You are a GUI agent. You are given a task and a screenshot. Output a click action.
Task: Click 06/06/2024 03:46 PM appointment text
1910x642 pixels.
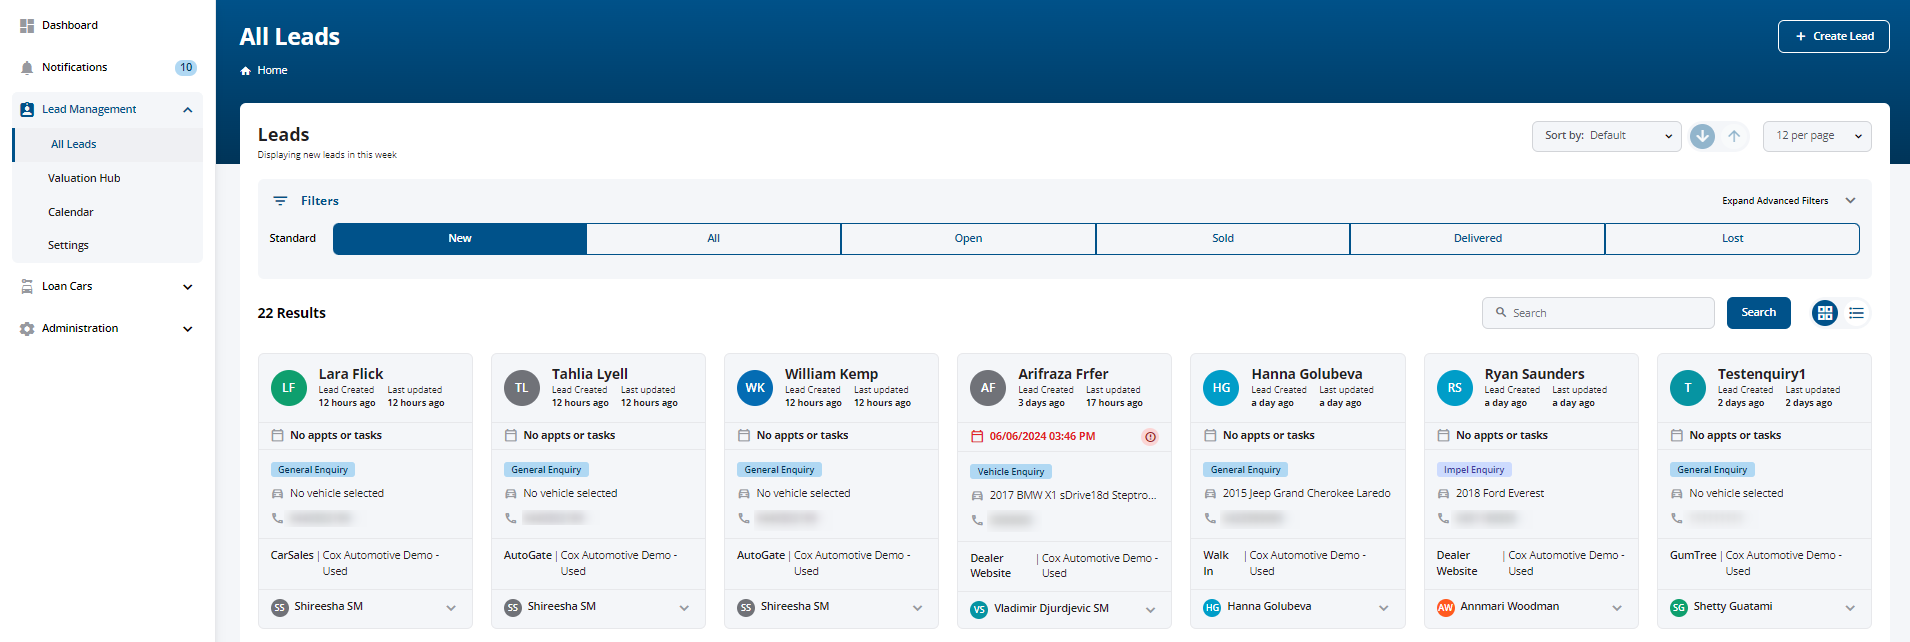click(1042, 437)
